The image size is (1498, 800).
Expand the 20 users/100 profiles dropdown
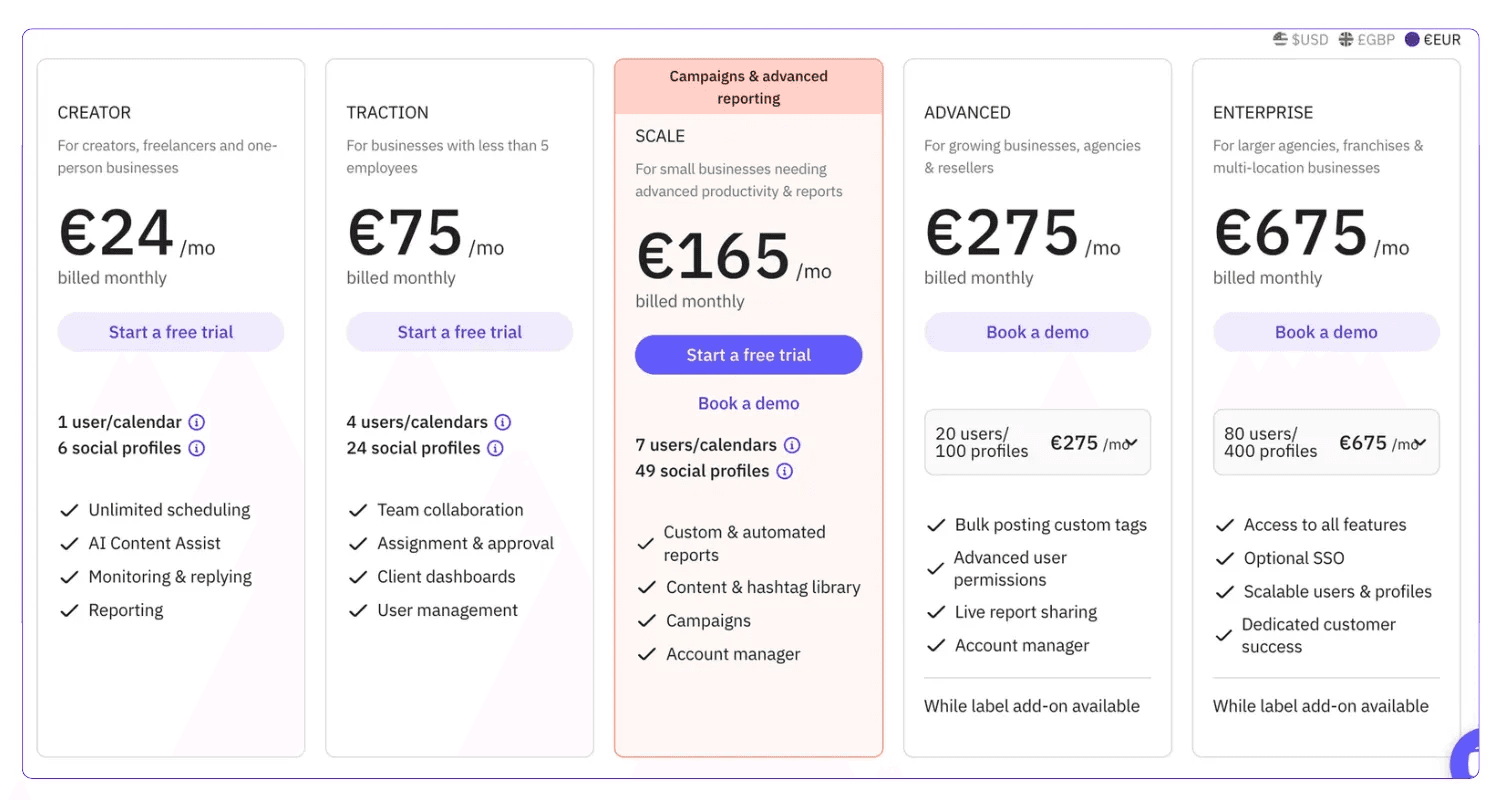coord(1037,442)
